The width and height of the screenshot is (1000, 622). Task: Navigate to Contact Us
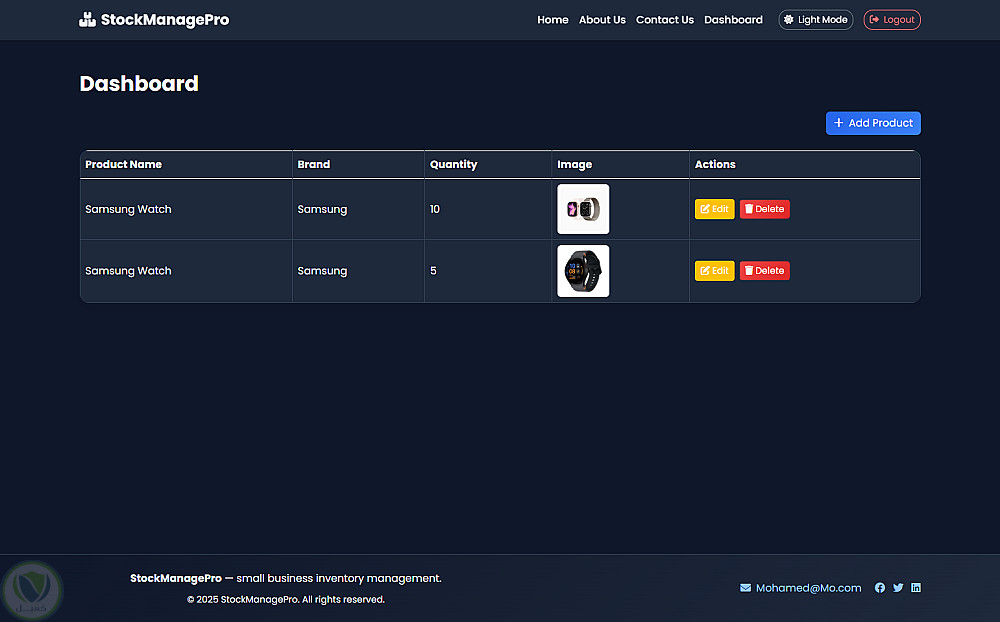coord(665,20)
